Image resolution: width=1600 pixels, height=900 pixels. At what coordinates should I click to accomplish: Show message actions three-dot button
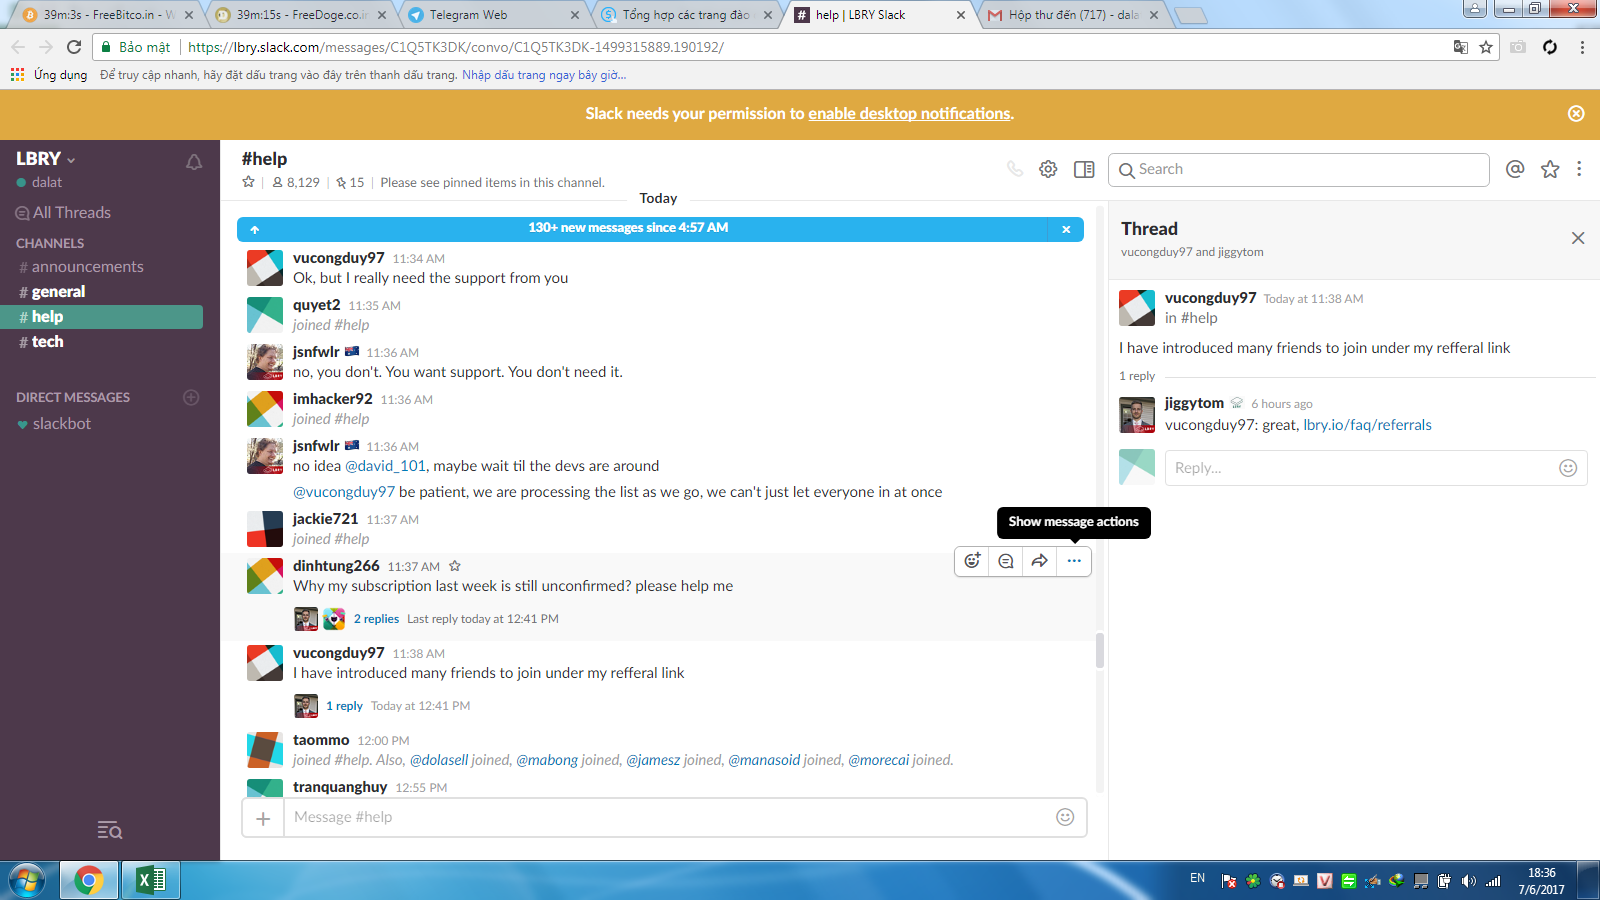(x=1074, y=561)
